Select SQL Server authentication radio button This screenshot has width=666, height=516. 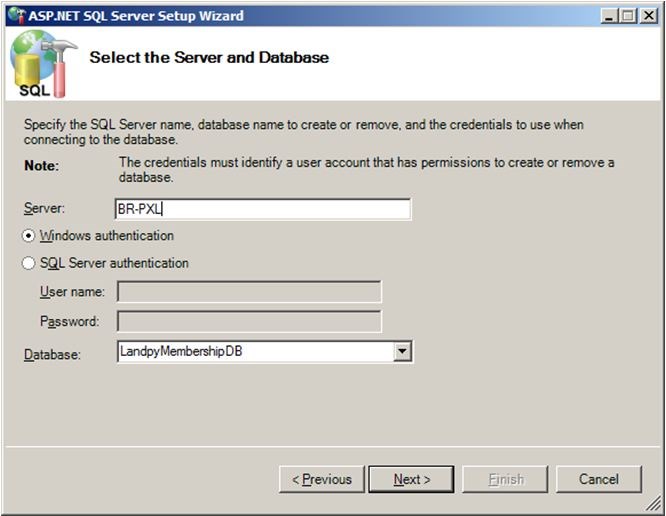click(28, 263)
